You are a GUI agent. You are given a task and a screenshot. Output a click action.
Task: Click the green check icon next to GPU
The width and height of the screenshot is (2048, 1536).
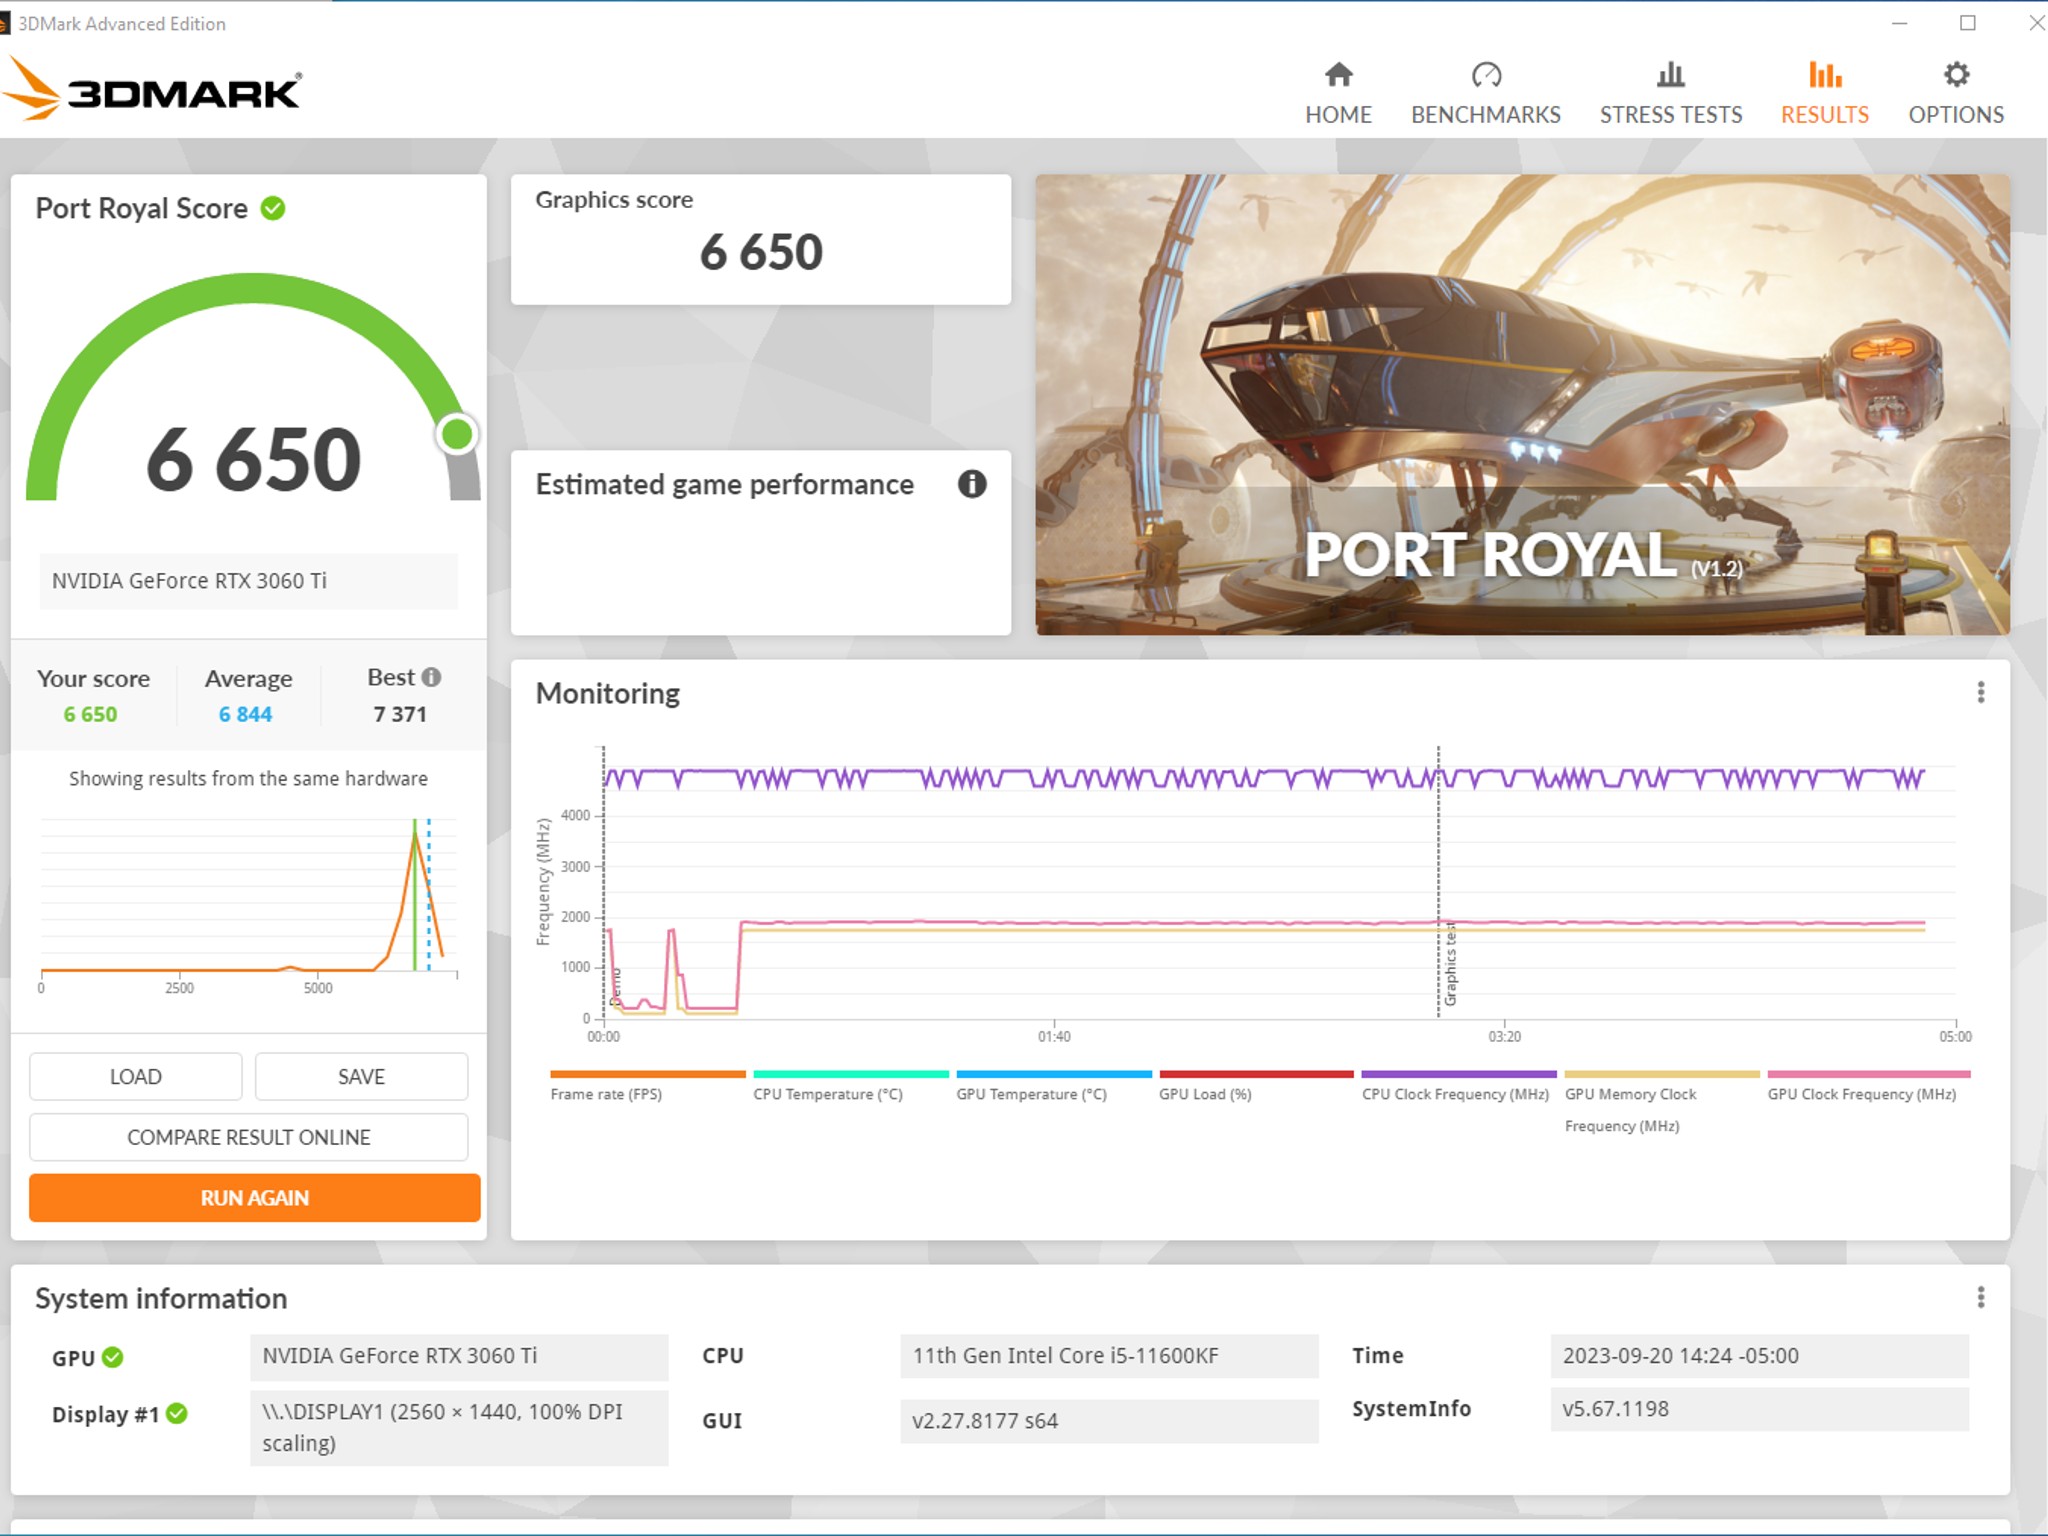pos(113,1357)
